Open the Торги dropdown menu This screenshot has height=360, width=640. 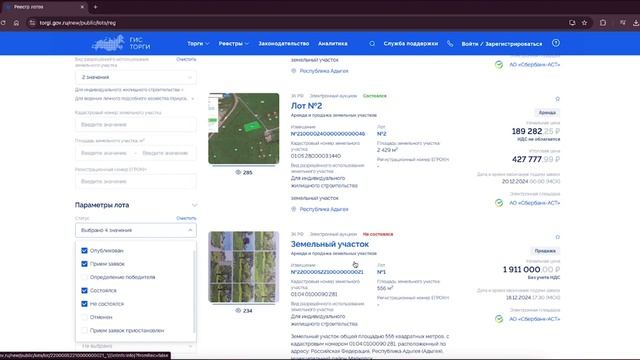coord(198,43)
